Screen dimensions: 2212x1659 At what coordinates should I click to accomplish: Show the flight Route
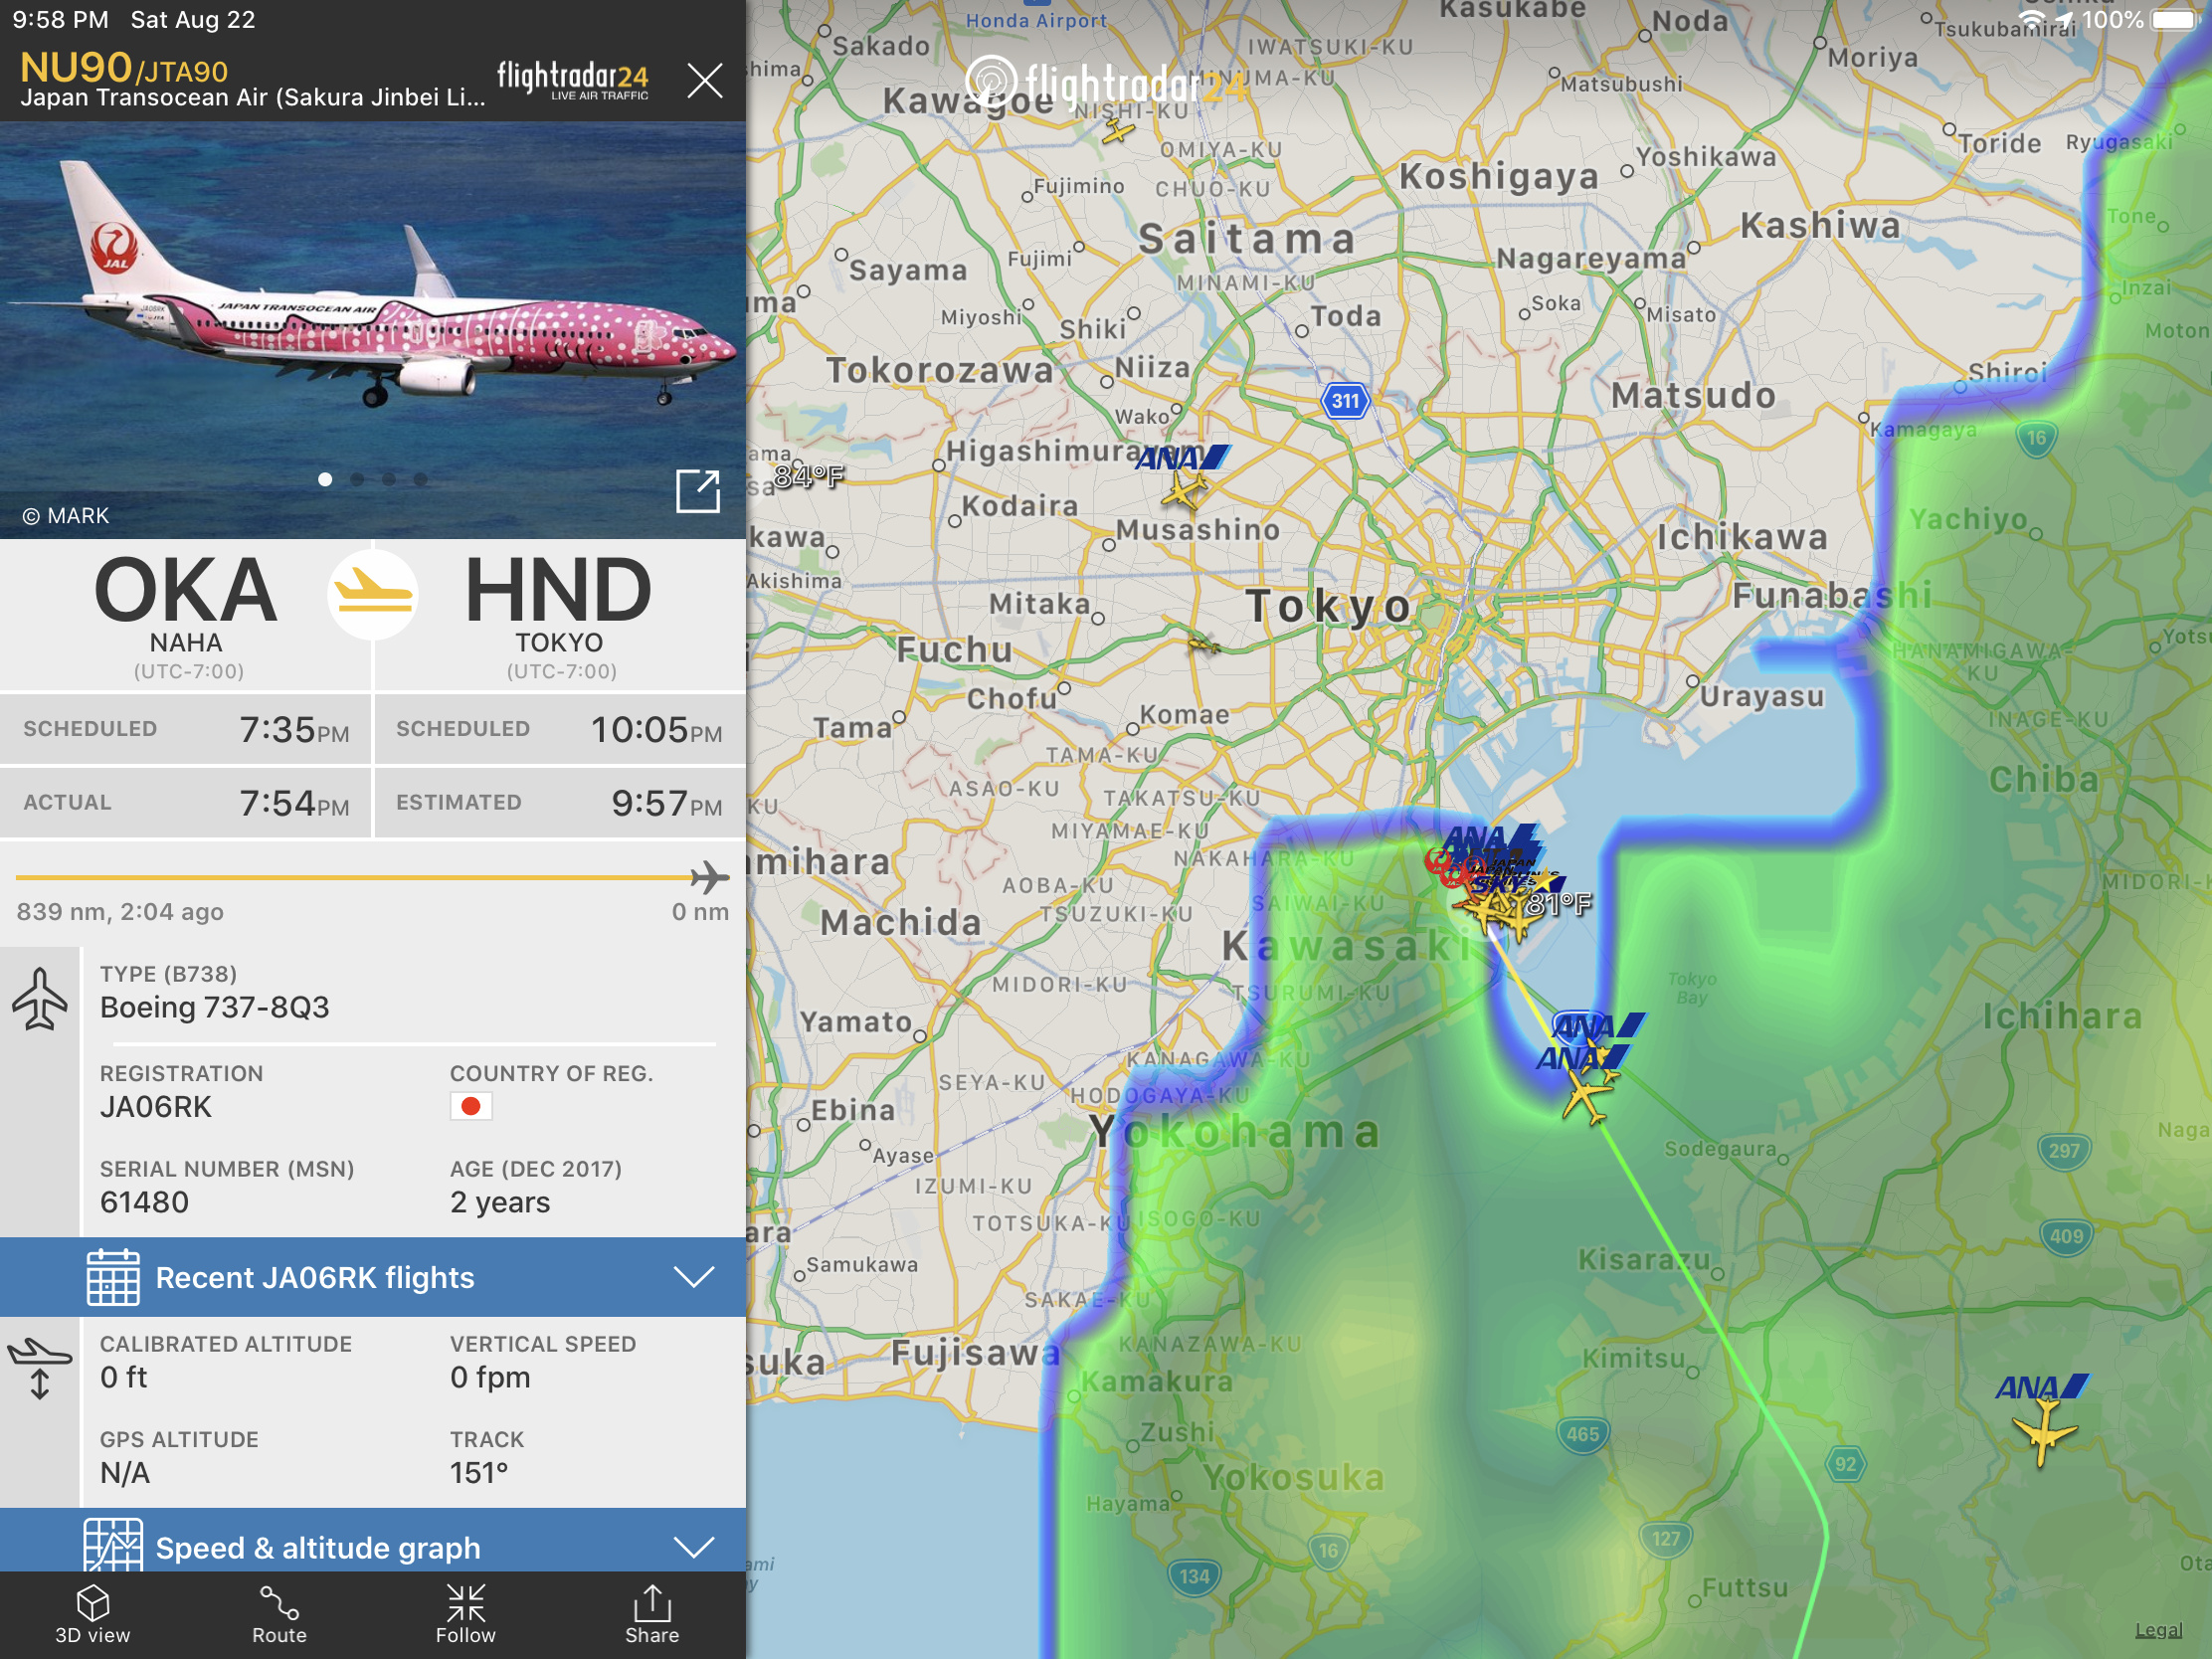click(x=279, y=1614)
